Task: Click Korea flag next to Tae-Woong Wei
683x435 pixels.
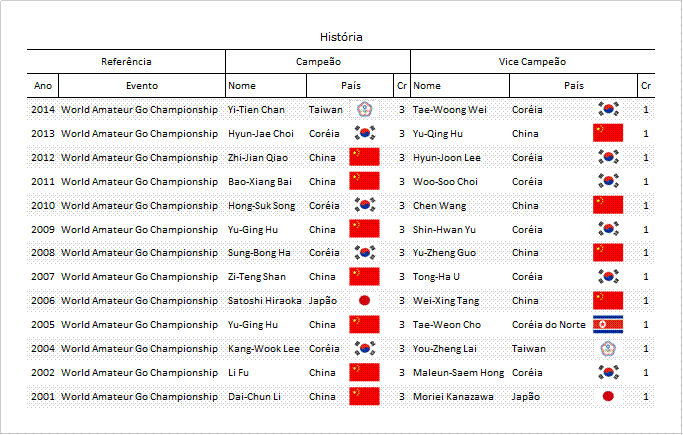Action: coord(608,109)
